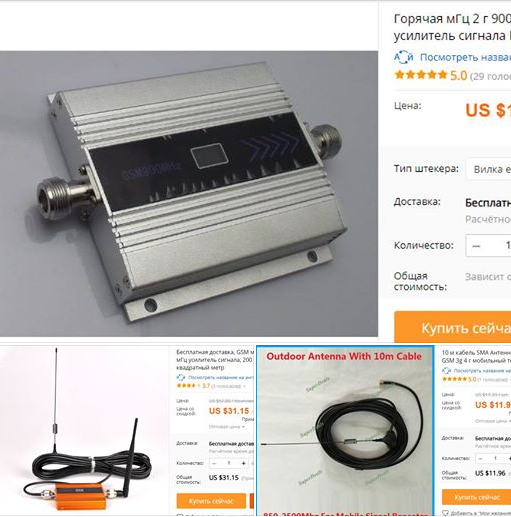The height and width of the screenshot is (517, 511).
Task: Increase the quantity with the plus button in the US $31.15 listing
Action: tap(244, 463)
